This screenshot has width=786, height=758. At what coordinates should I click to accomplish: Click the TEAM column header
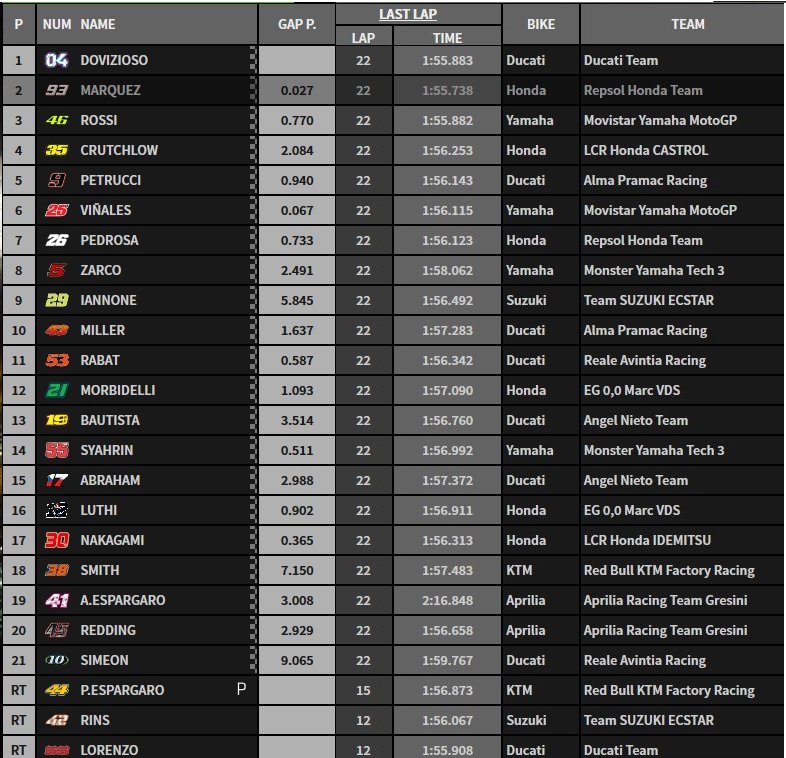tap(687, 23)
